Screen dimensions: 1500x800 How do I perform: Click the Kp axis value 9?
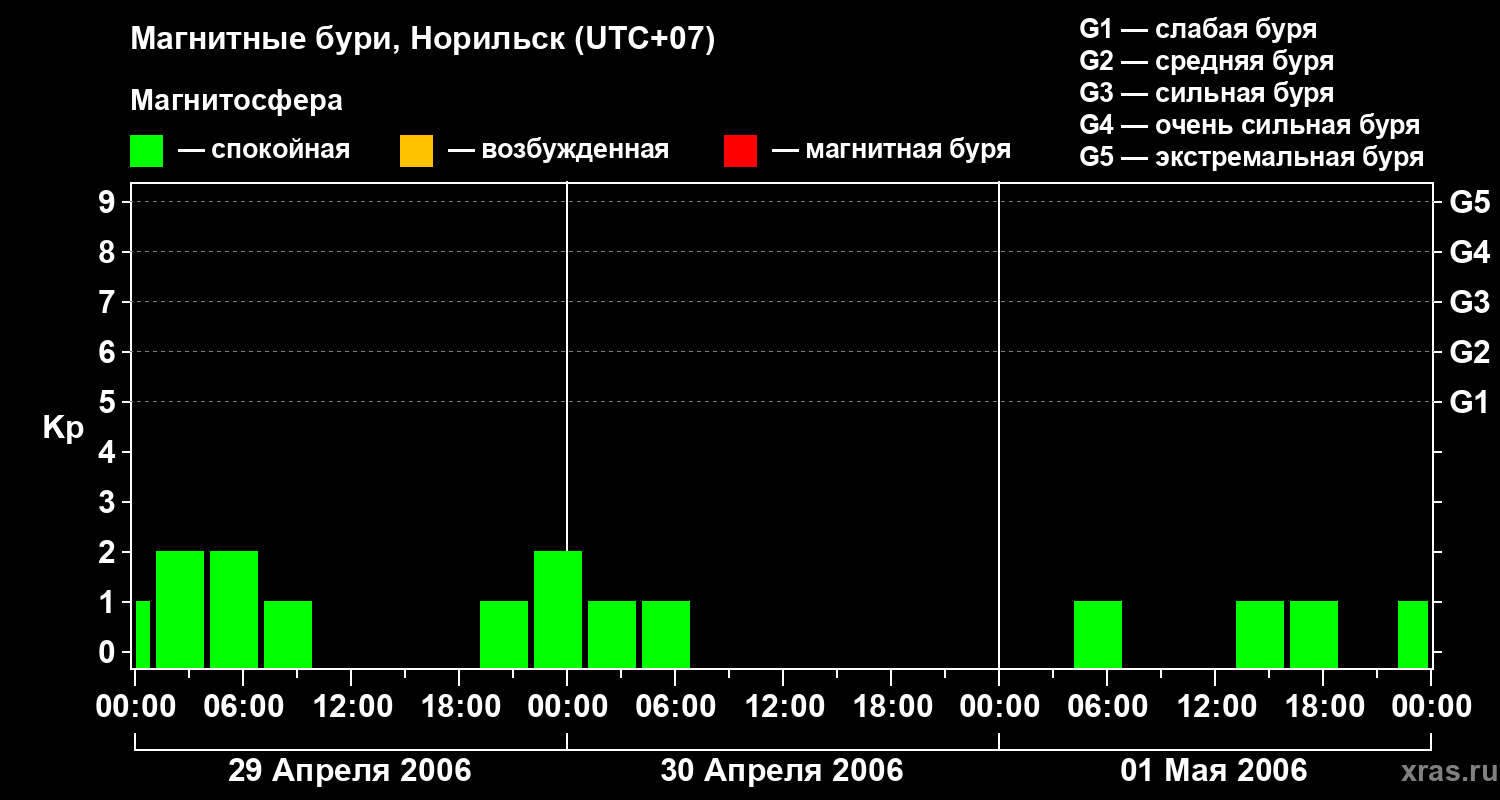pyautogui.click(x=108, y=202)
